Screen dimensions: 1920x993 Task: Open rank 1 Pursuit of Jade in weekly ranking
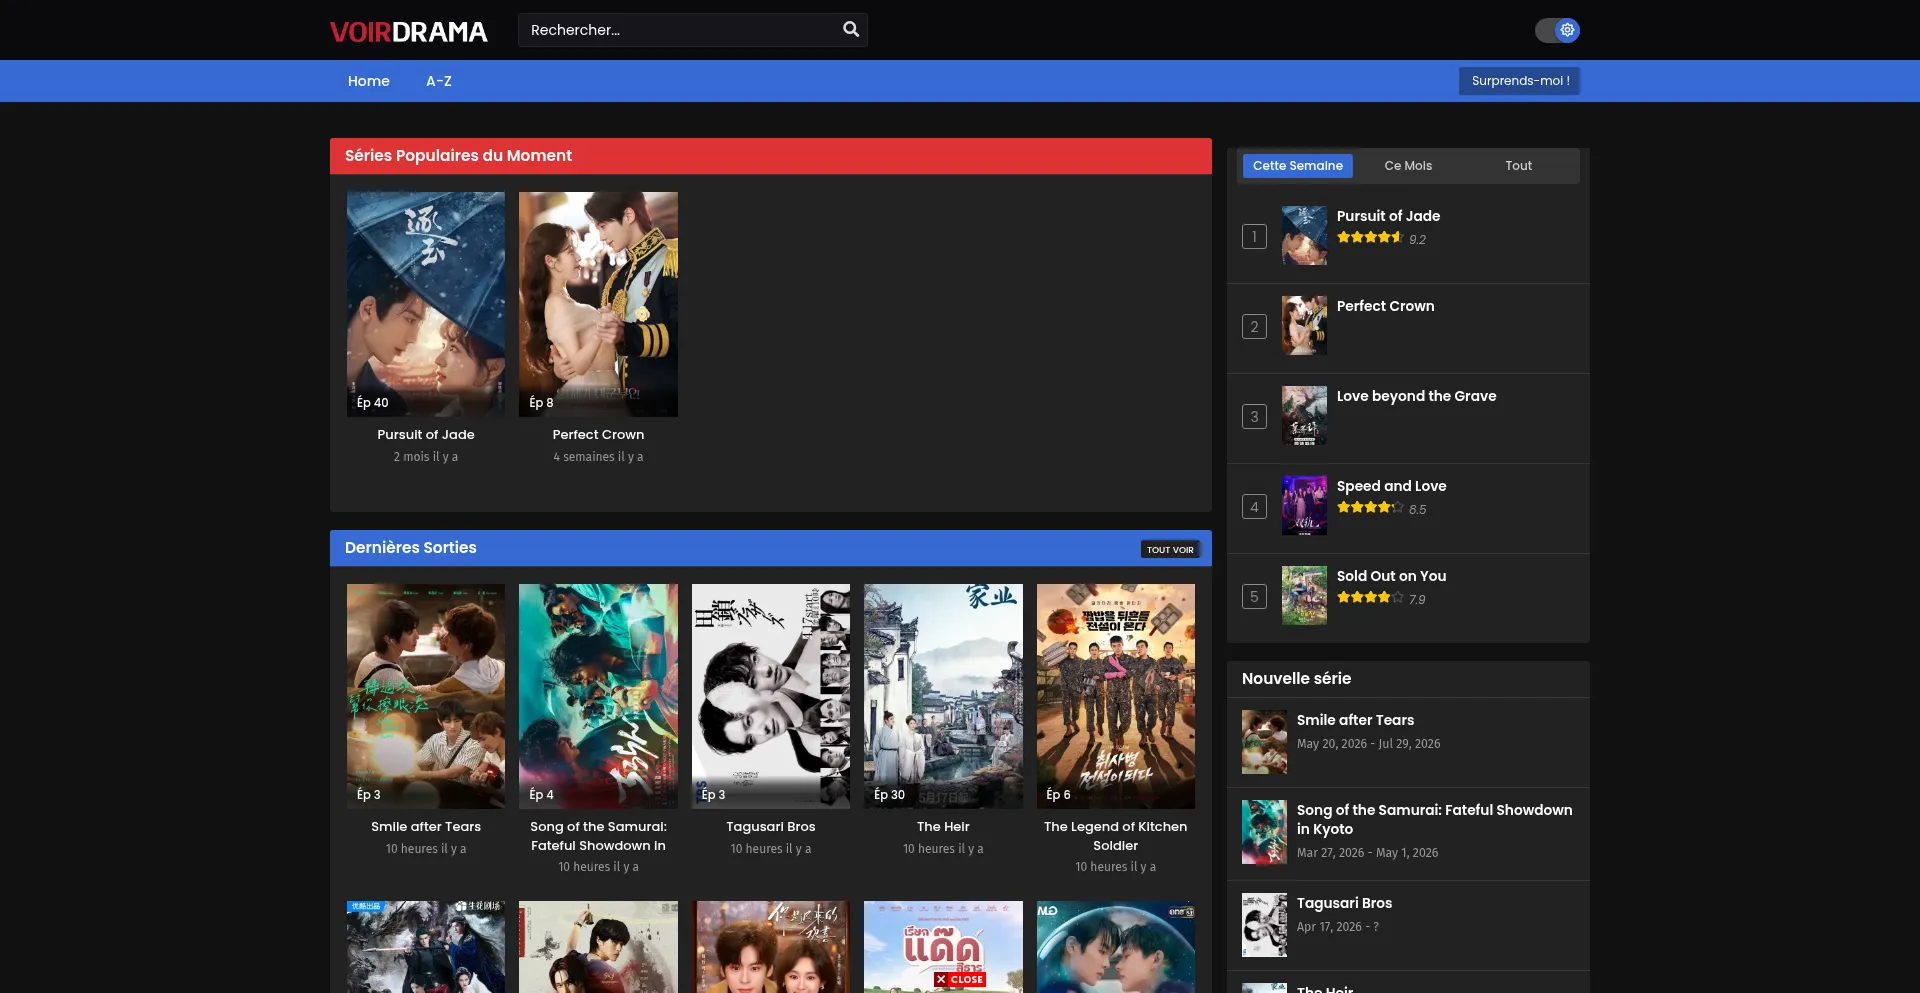tap(1388, 216)
